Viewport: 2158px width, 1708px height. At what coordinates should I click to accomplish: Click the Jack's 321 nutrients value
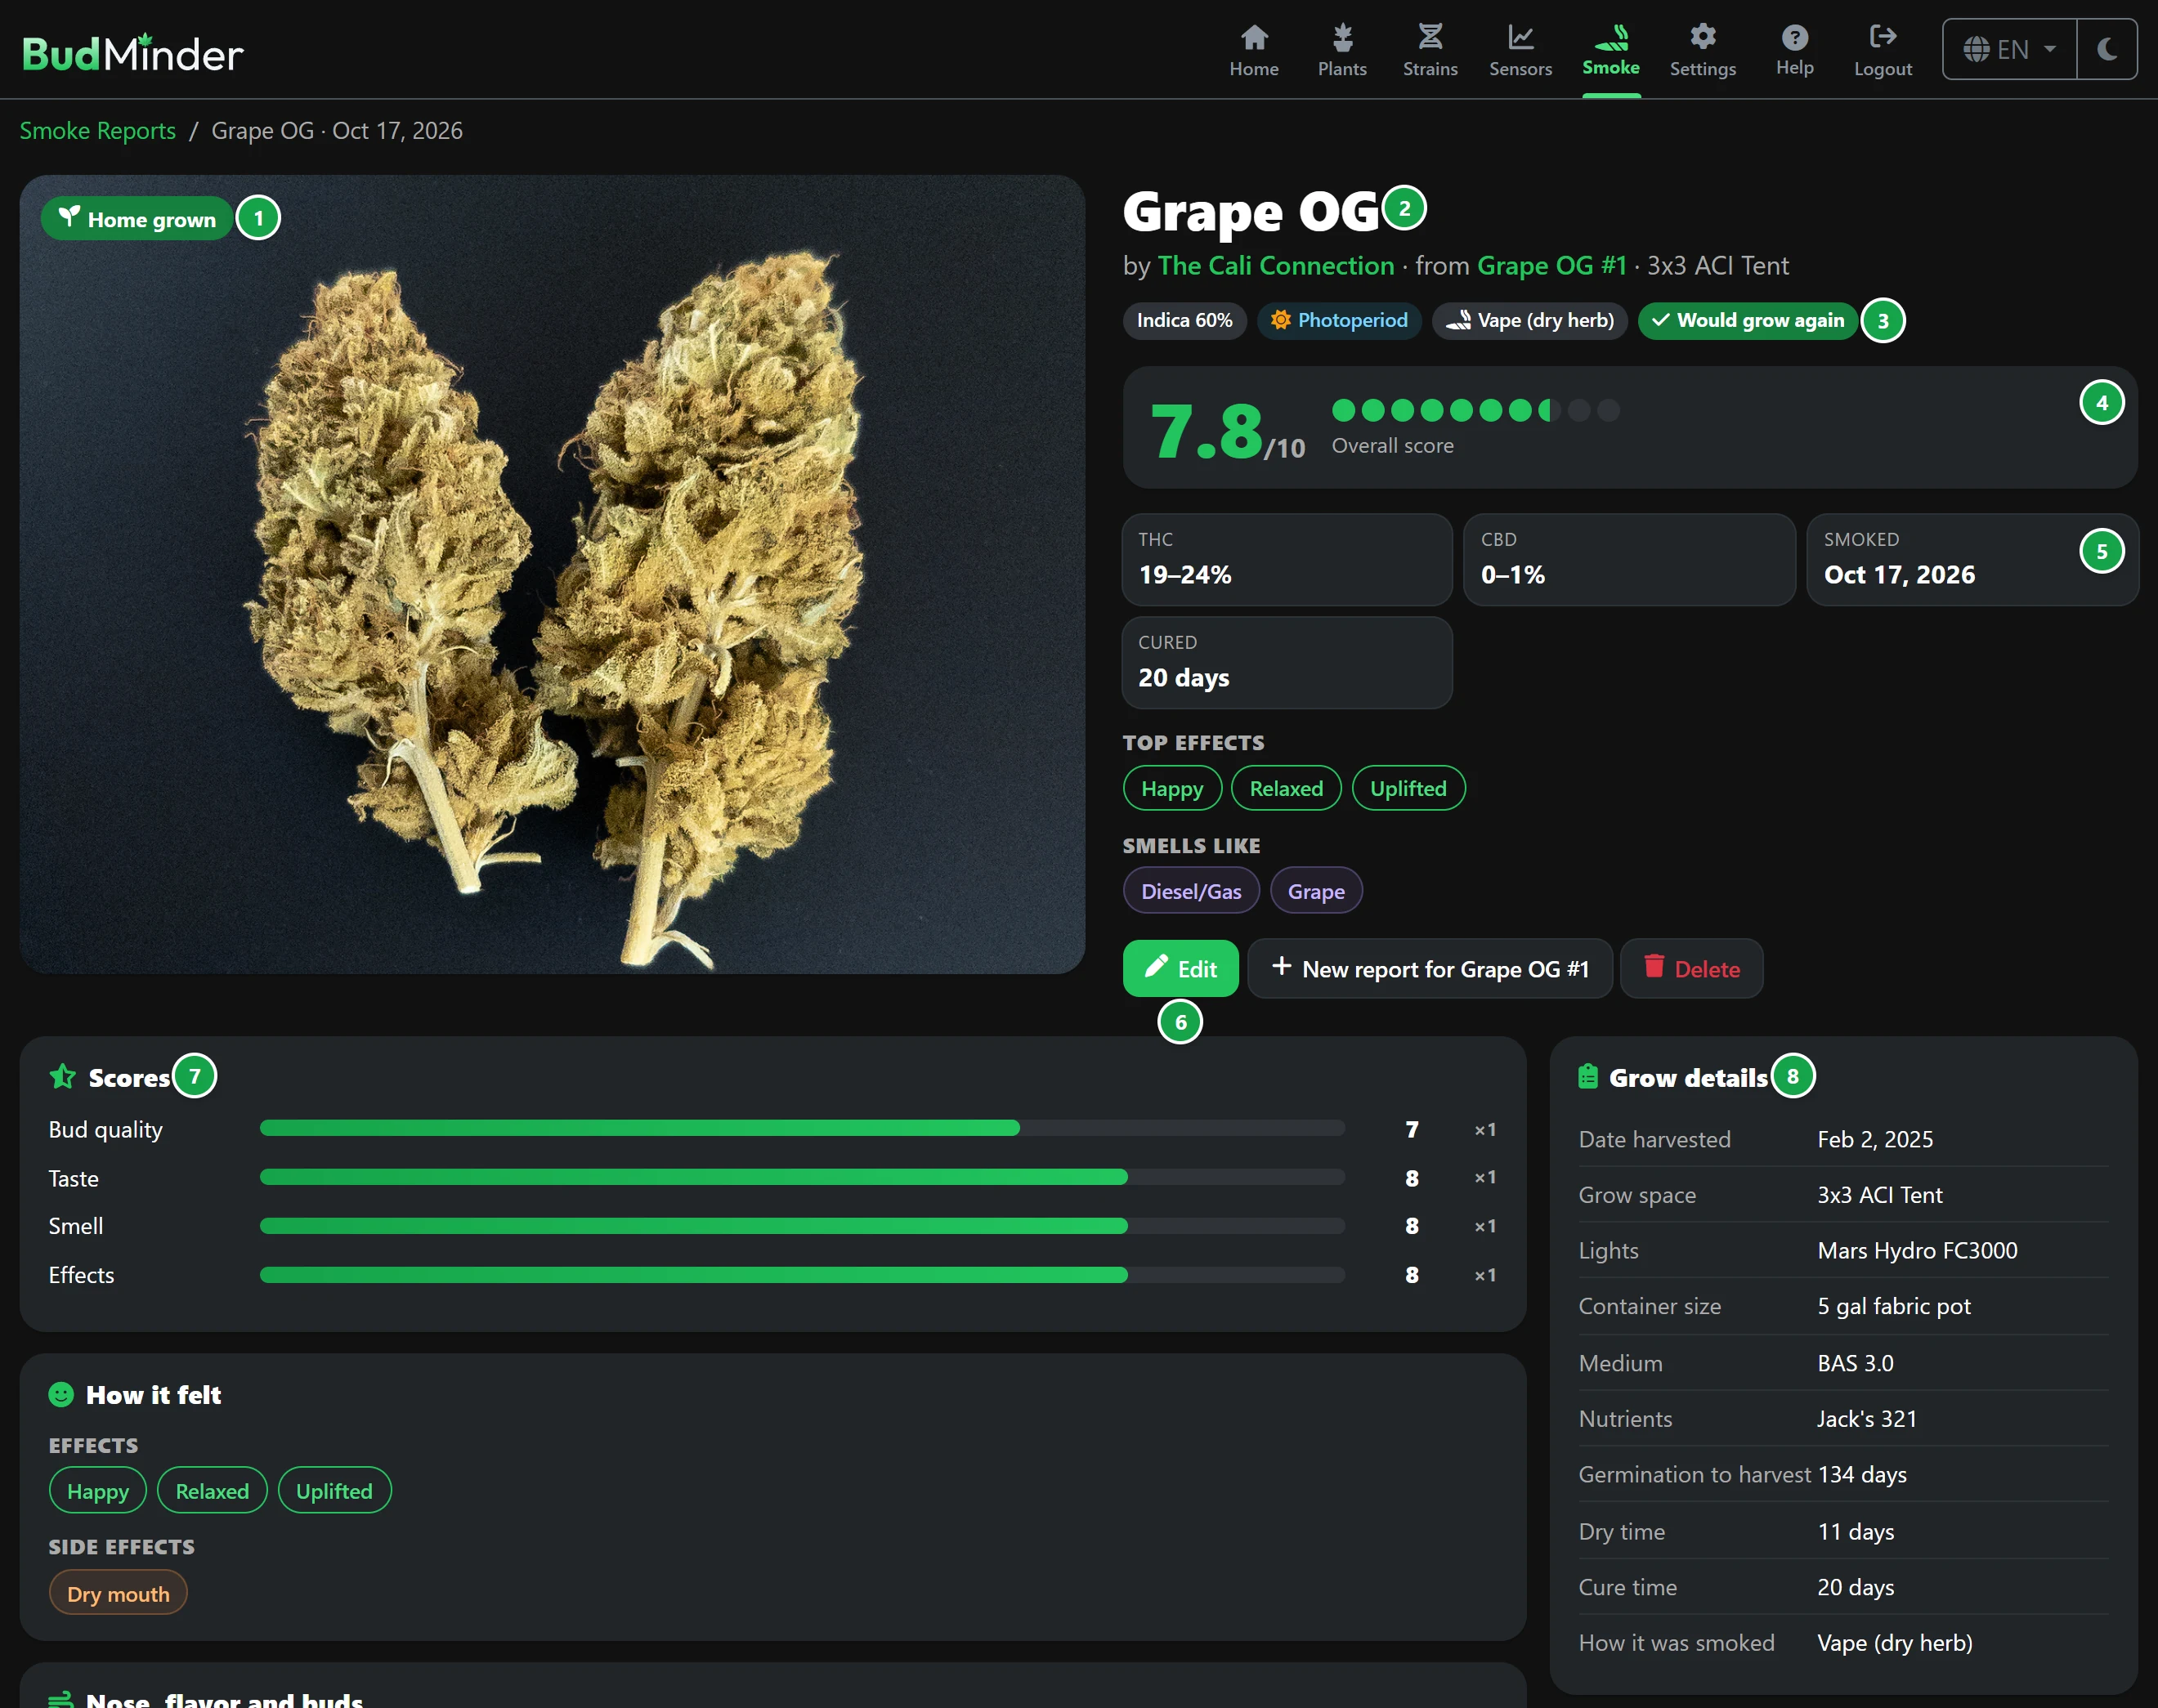[x=1867, y=1419]
